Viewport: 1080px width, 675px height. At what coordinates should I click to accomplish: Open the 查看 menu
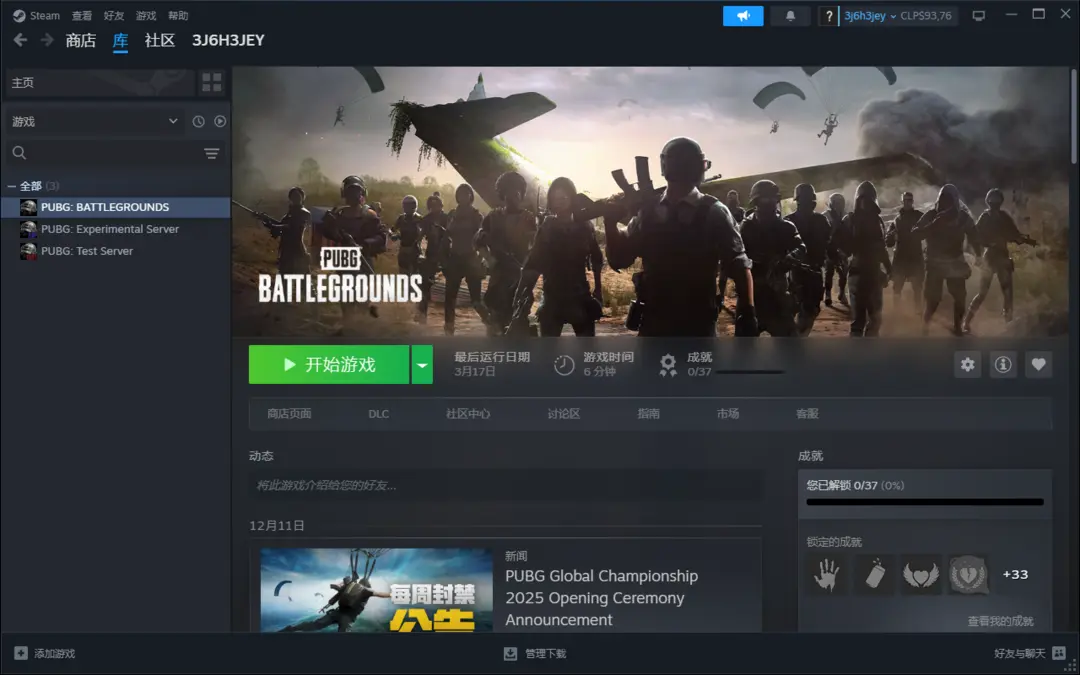coord(82,15)
